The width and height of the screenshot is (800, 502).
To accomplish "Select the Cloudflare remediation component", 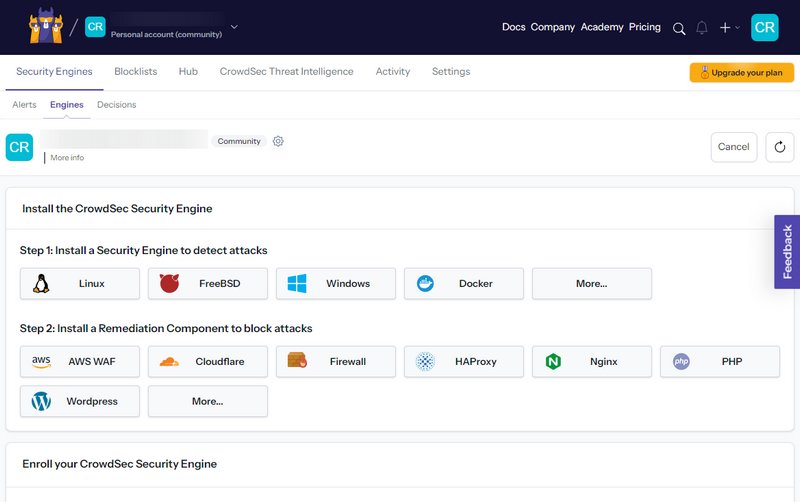I will pos(208,361).
